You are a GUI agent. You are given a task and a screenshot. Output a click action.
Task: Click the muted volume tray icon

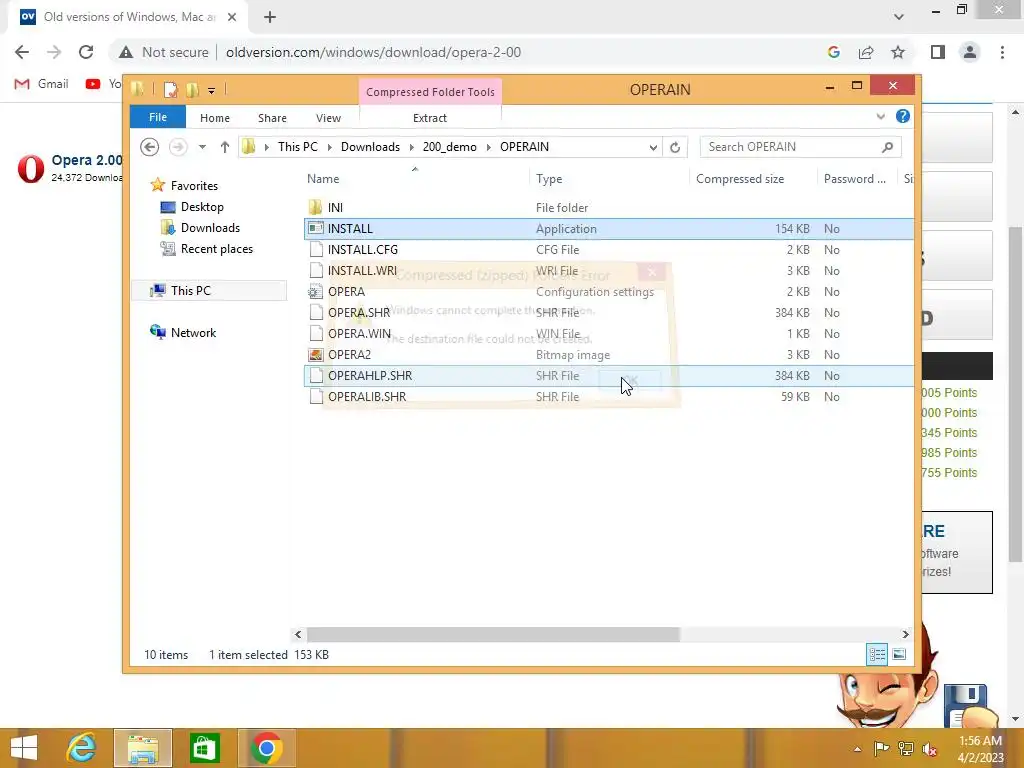(x=930, y=749)
